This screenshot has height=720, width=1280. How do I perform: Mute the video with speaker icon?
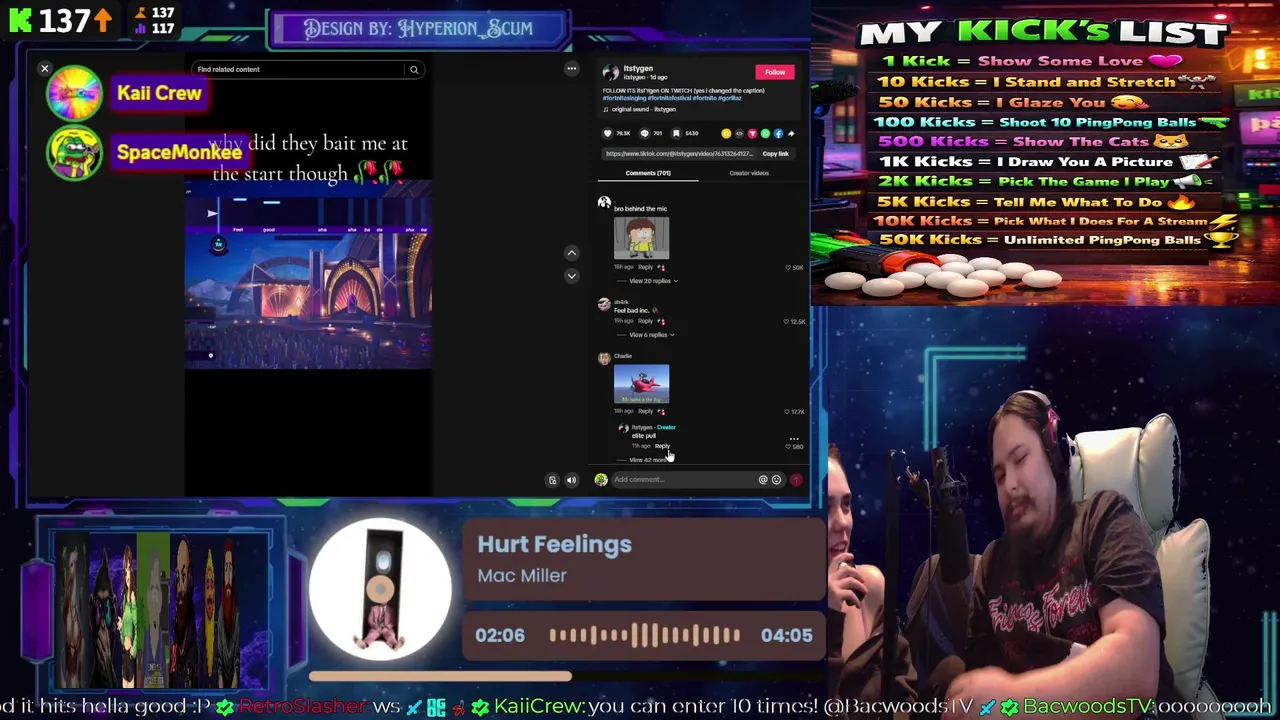[x=571, y=480]
